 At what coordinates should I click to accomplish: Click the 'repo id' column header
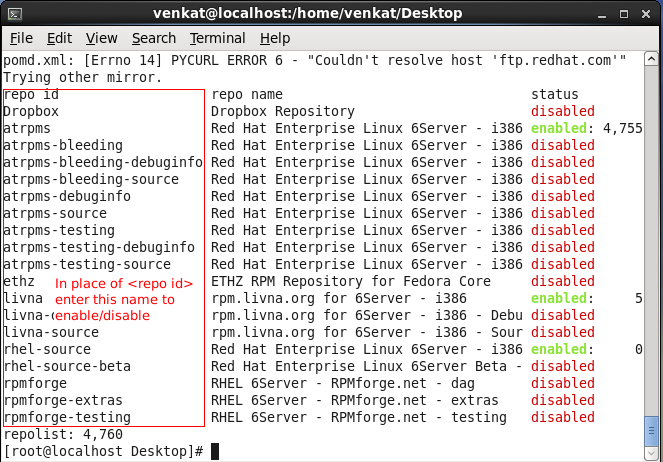31,95
